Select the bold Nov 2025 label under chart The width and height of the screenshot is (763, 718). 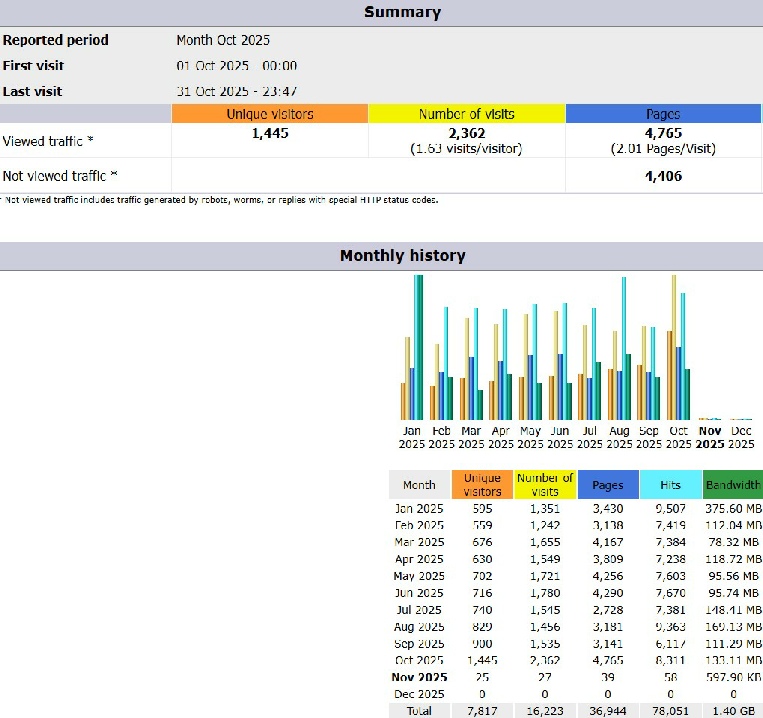click(x=709, y=437)
